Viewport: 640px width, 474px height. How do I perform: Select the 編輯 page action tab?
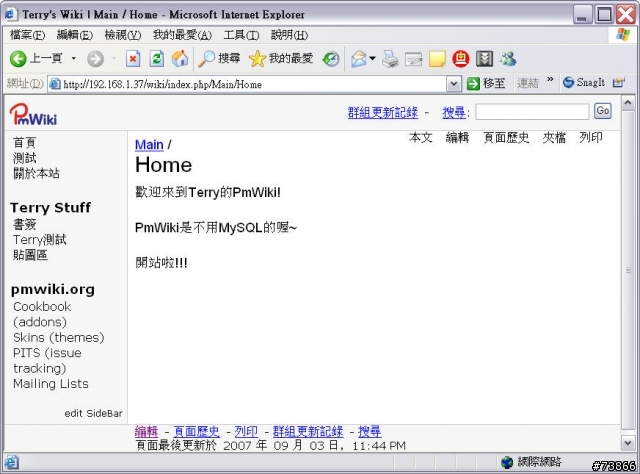click(457, 138)
